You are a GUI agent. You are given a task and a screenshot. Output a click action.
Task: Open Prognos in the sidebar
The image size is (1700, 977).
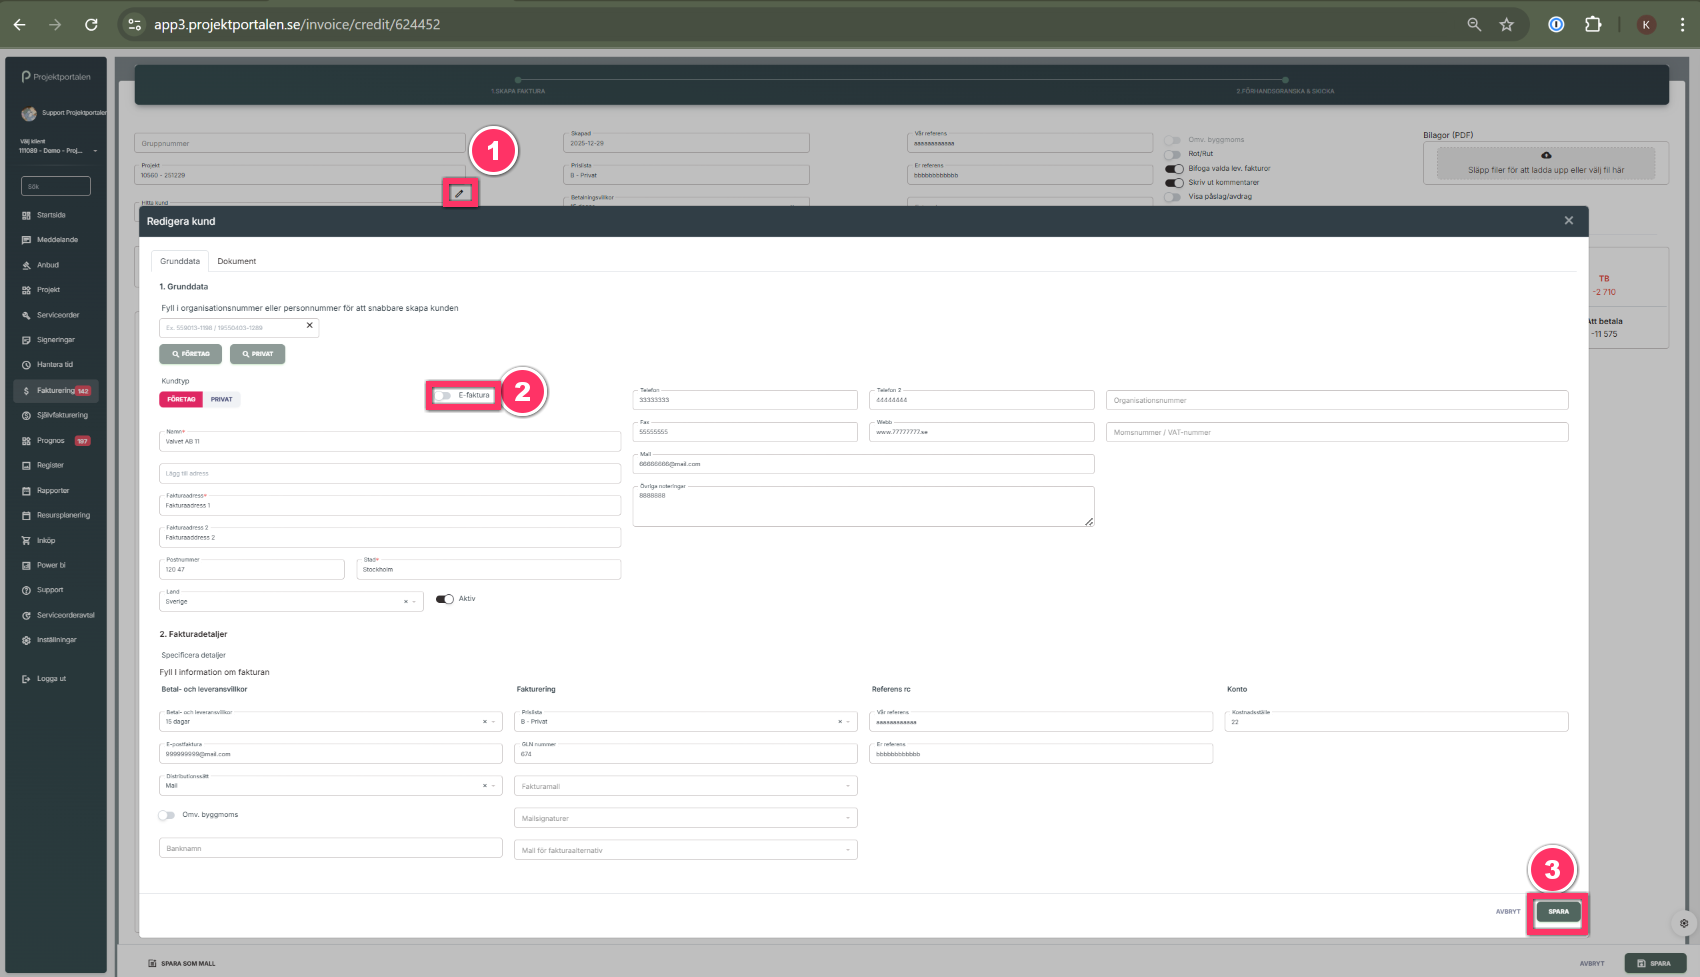click(51, 441)
